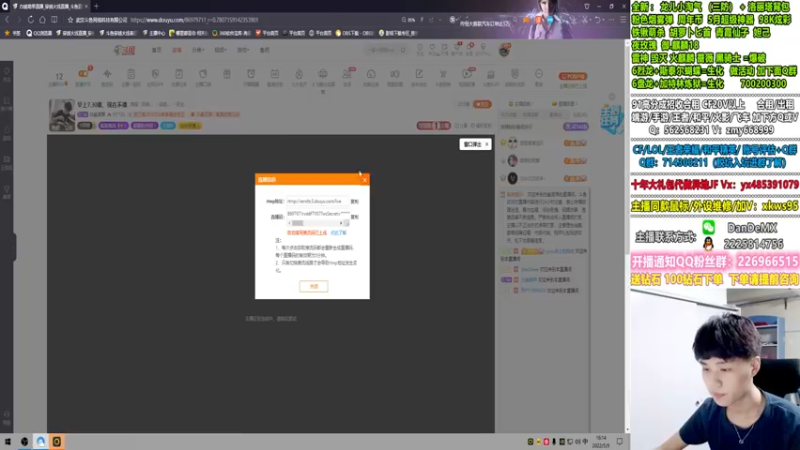
Task: Click the user avatar in the page header
Action: [x=504, y=50]
